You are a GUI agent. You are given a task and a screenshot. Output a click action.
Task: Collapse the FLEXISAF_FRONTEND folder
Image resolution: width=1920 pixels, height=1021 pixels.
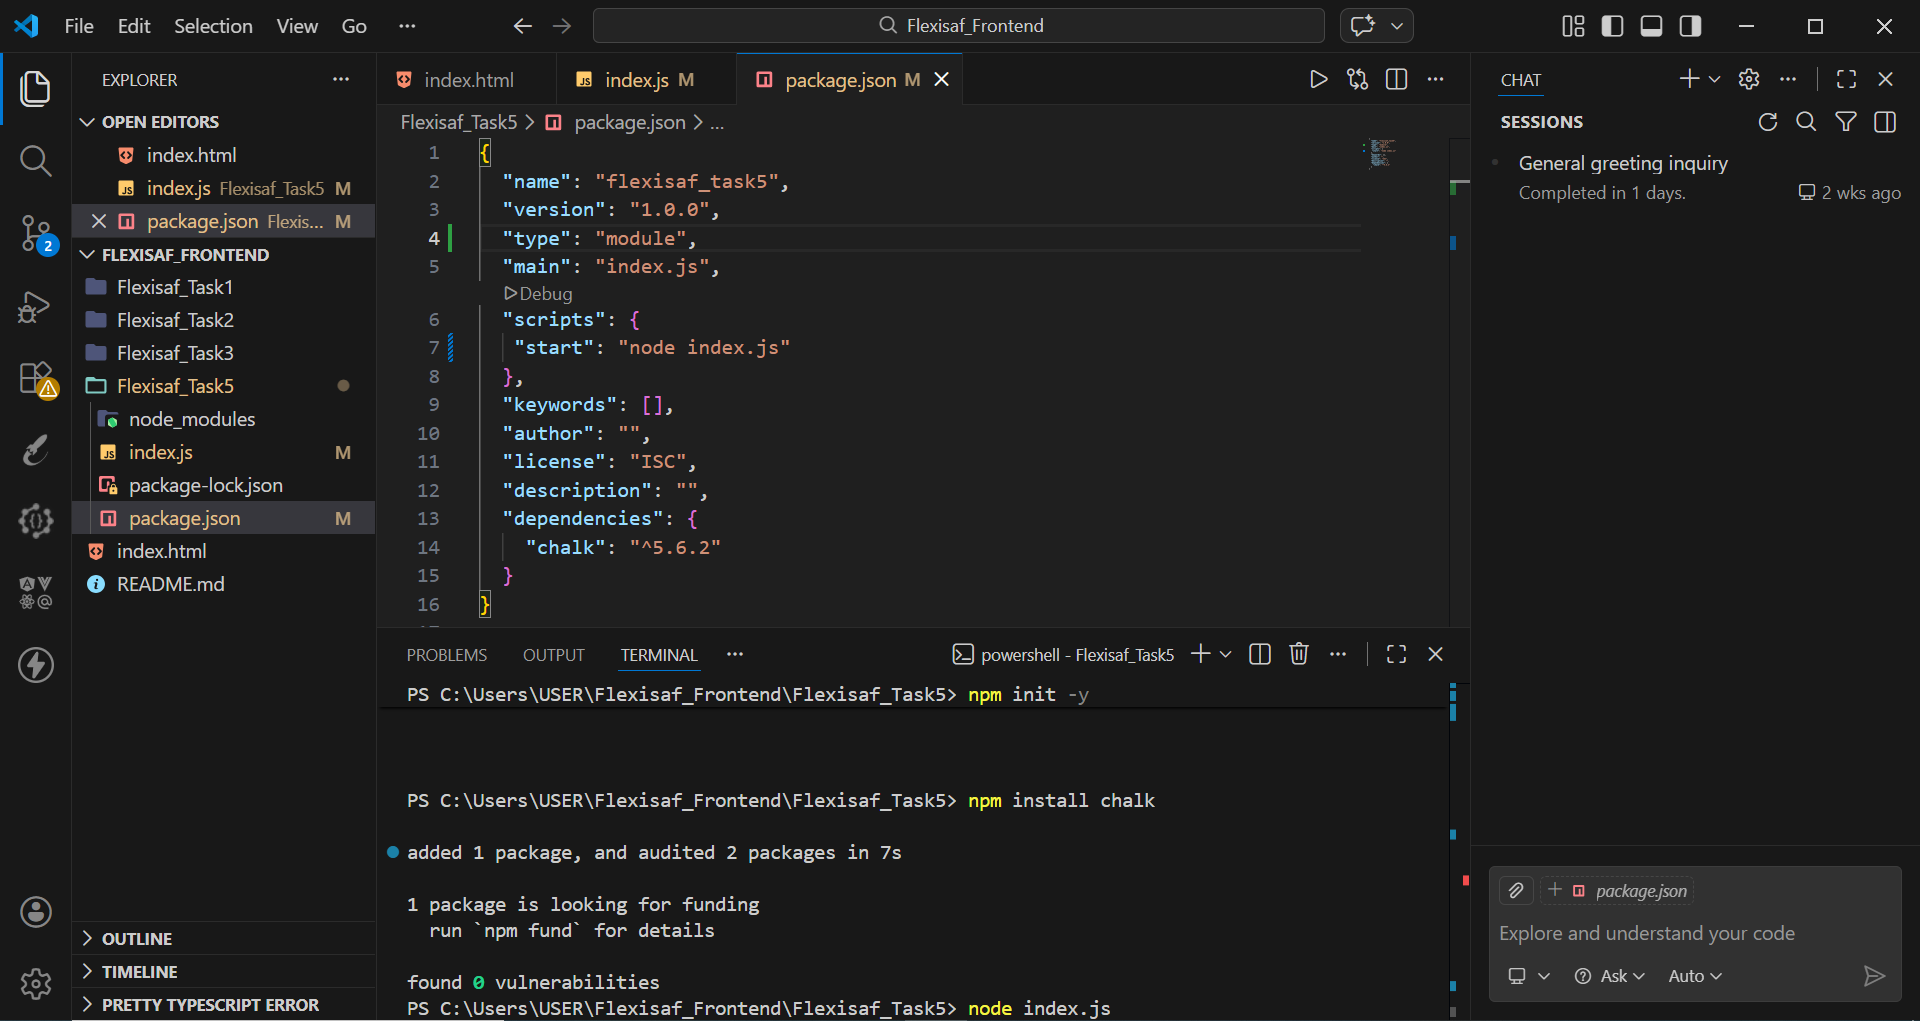[x=86, y=255]
